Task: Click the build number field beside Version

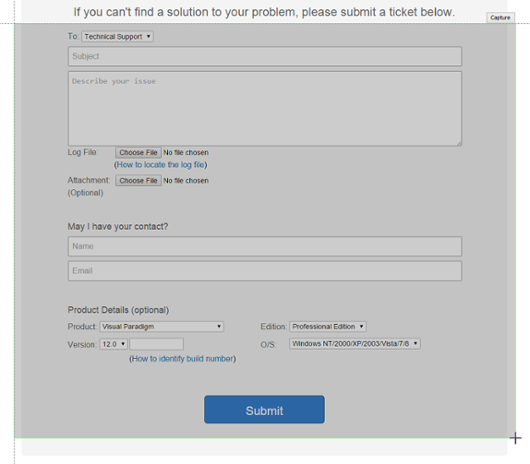Action: click(x=156, y=344)
